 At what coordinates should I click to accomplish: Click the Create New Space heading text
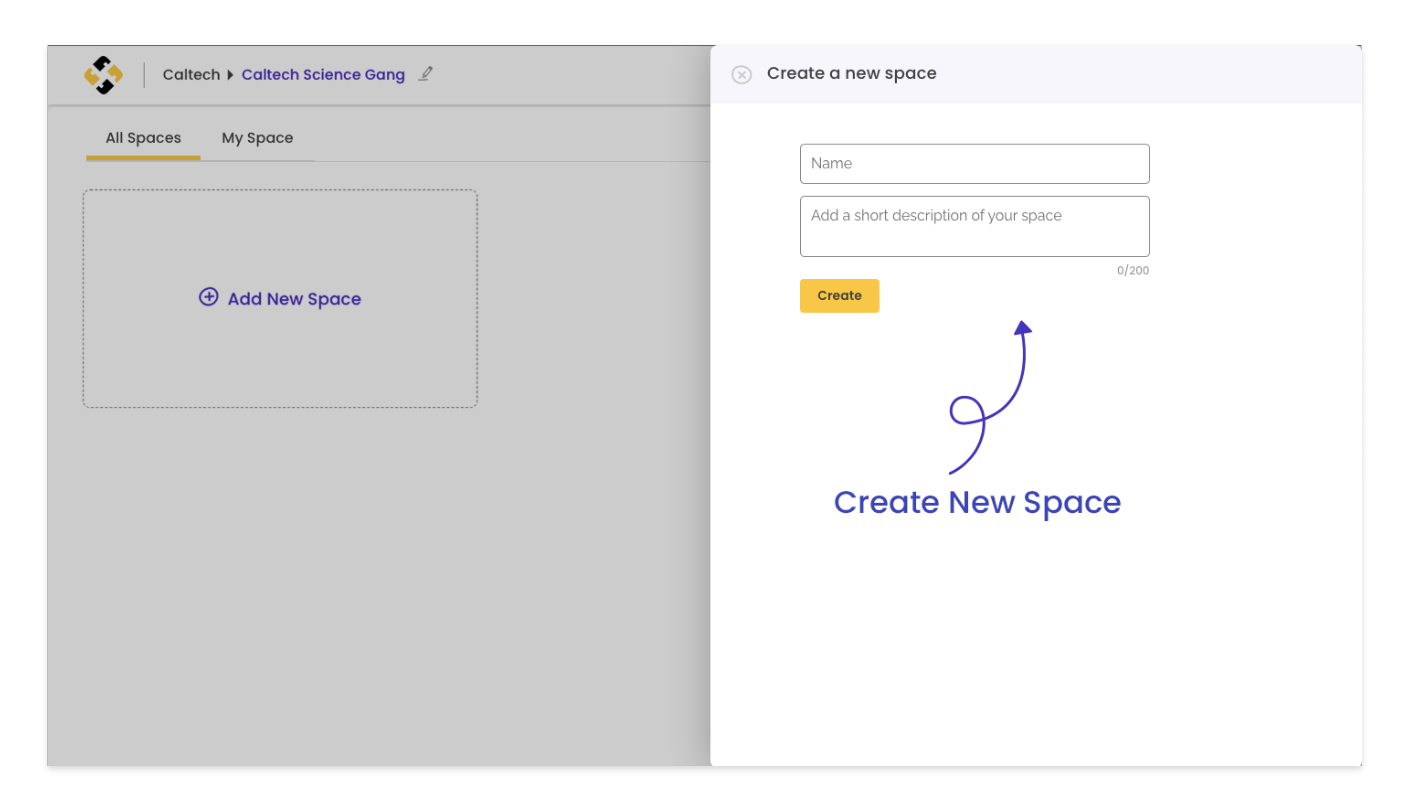click(x=977, y=502)
